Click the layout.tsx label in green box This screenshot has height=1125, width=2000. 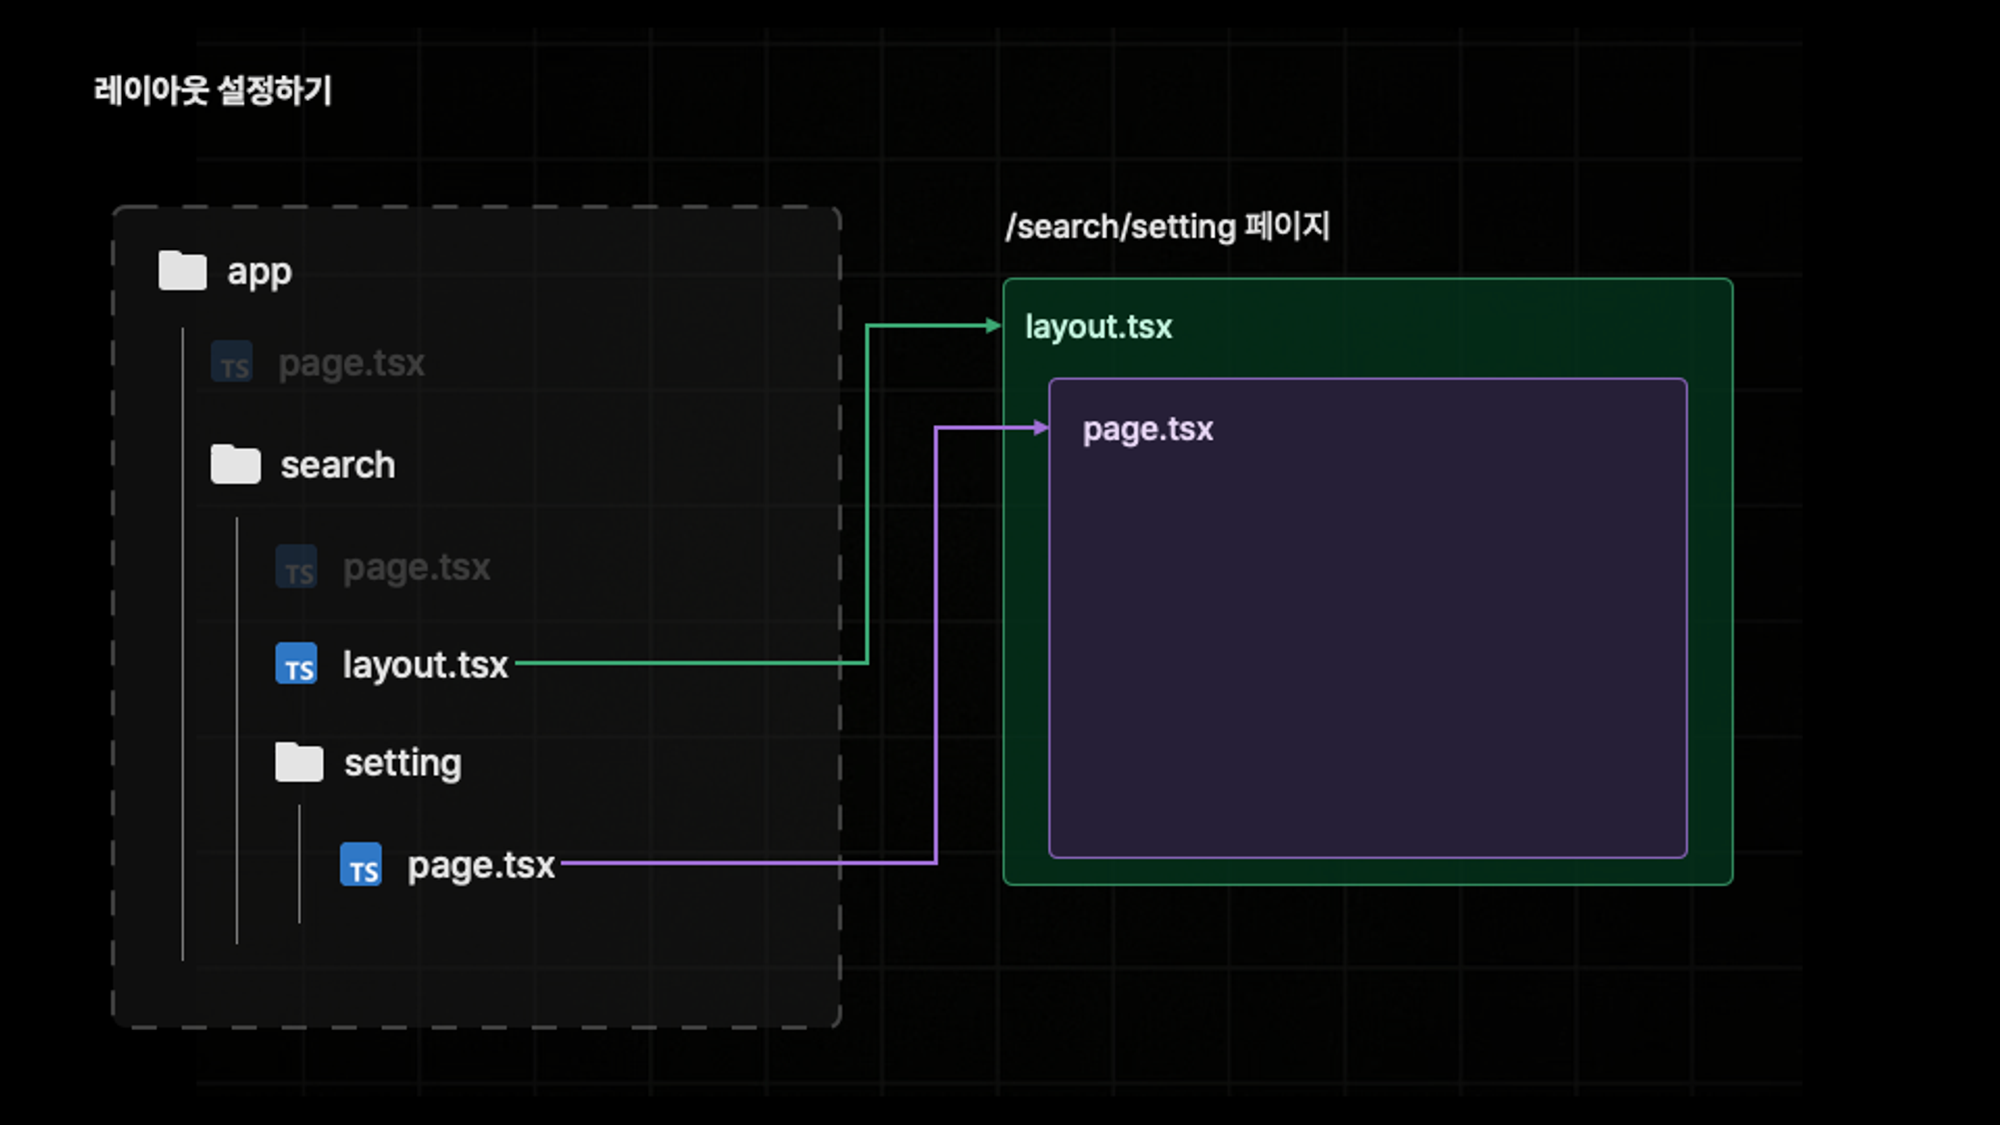1098,327
